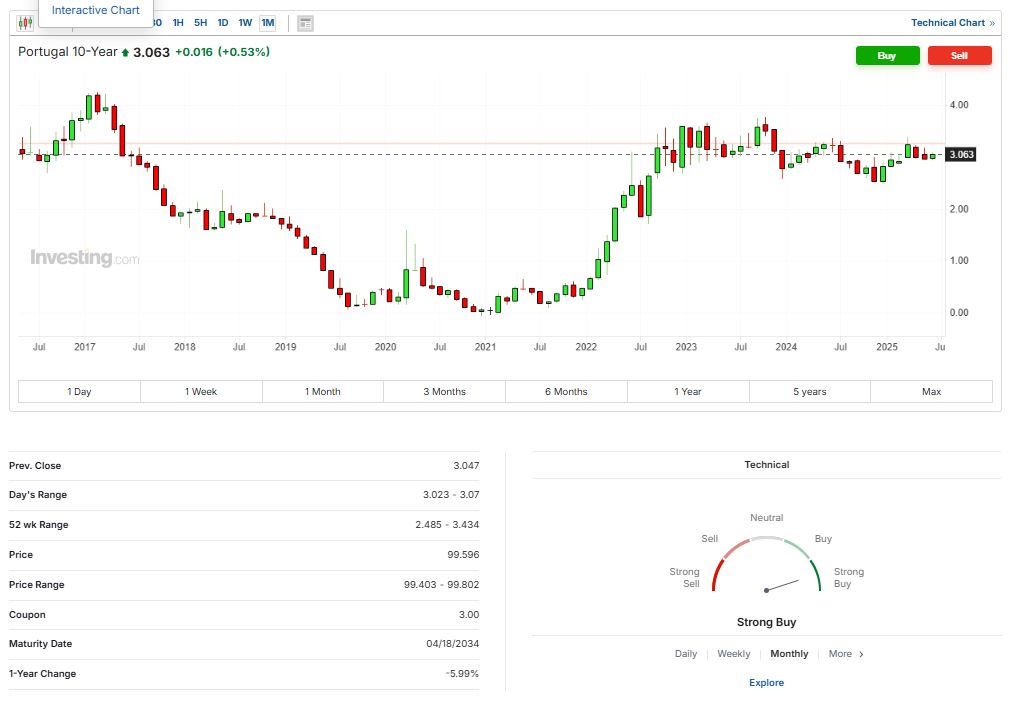Viewport: 1014px width, 707px height.
Task: Click the Interactive Chart tooltip link
Action: (96, 10)
